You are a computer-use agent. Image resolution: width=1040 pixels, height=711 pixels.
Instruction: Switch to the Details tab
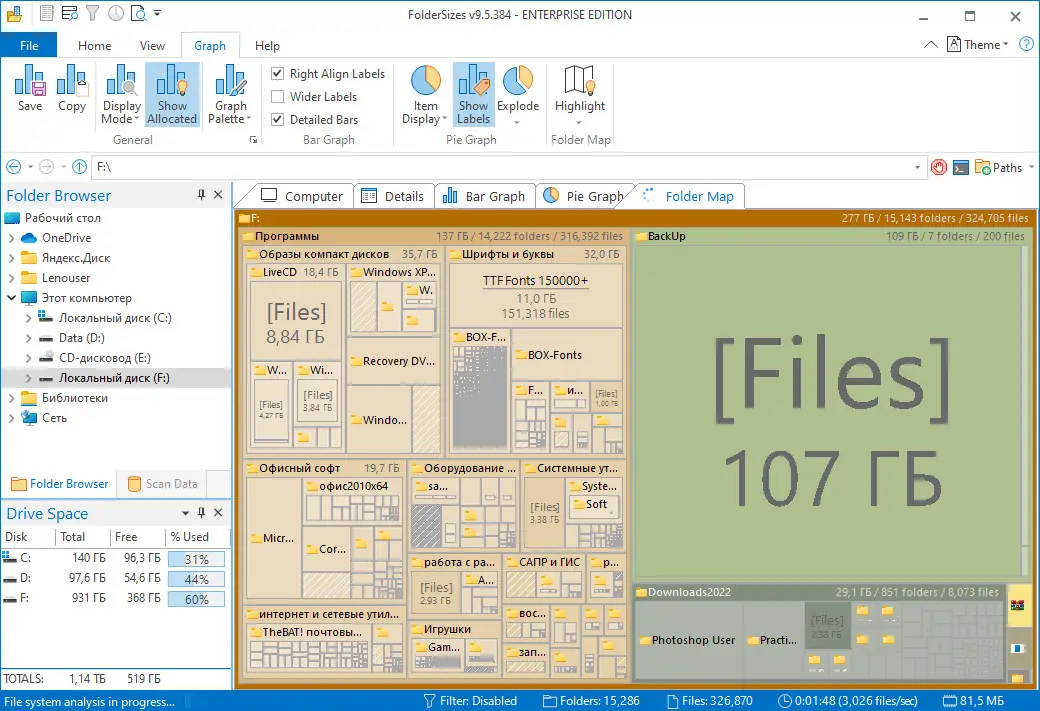tap(393, 196)
